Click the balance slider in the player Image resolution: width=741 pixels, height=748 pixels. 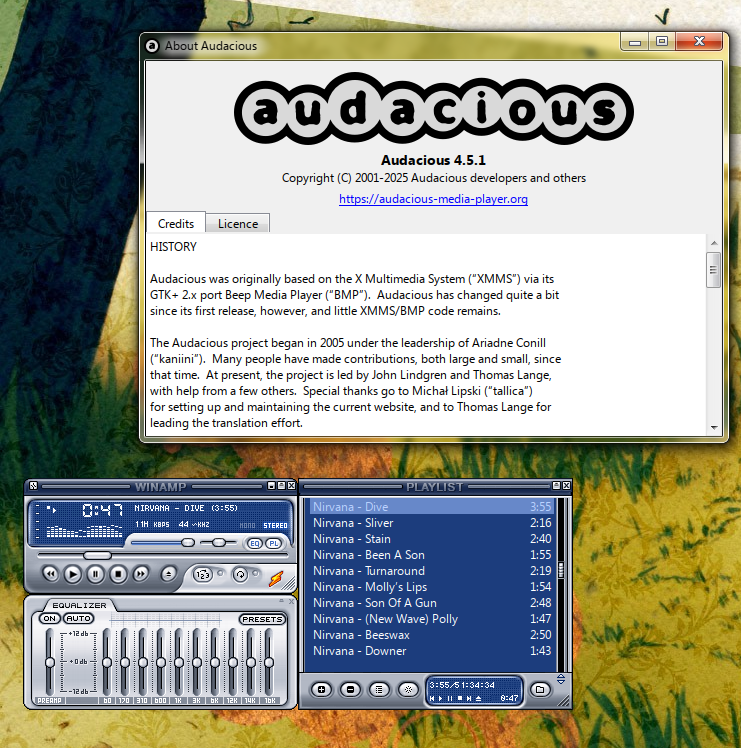point(219,542)
